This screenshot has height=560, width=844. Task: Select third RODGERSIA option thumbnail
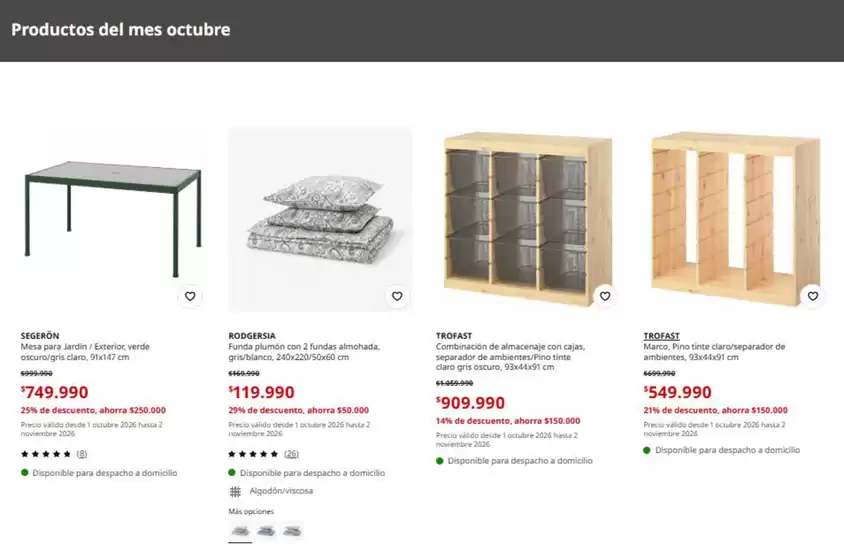(292, 531)
